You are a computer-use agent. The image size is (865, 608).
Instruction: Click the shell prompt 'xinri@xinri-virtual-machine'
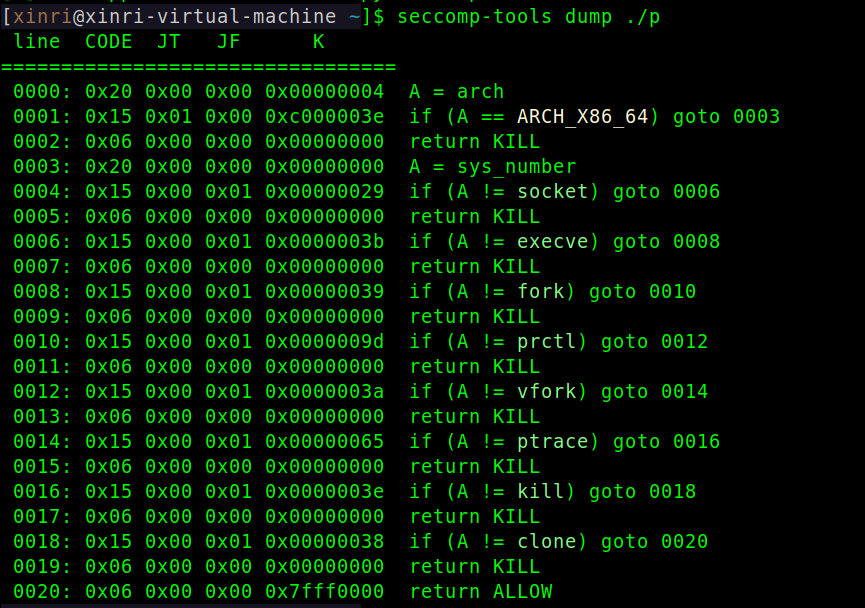coord(174,17)
